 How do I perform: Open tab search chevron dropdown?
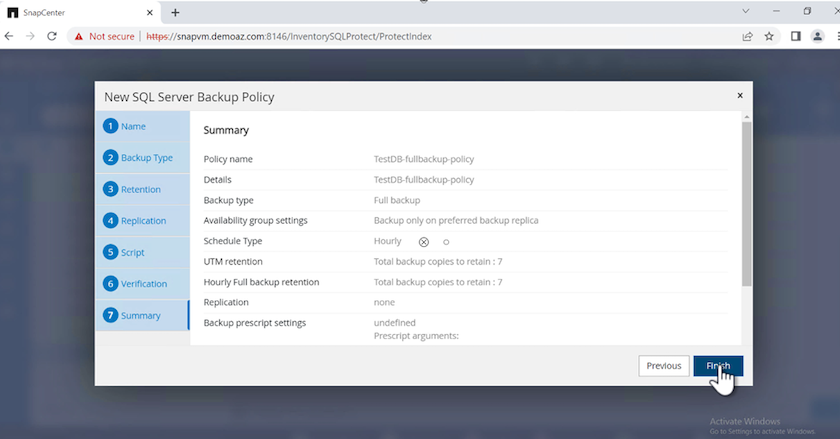pos(745,11)
